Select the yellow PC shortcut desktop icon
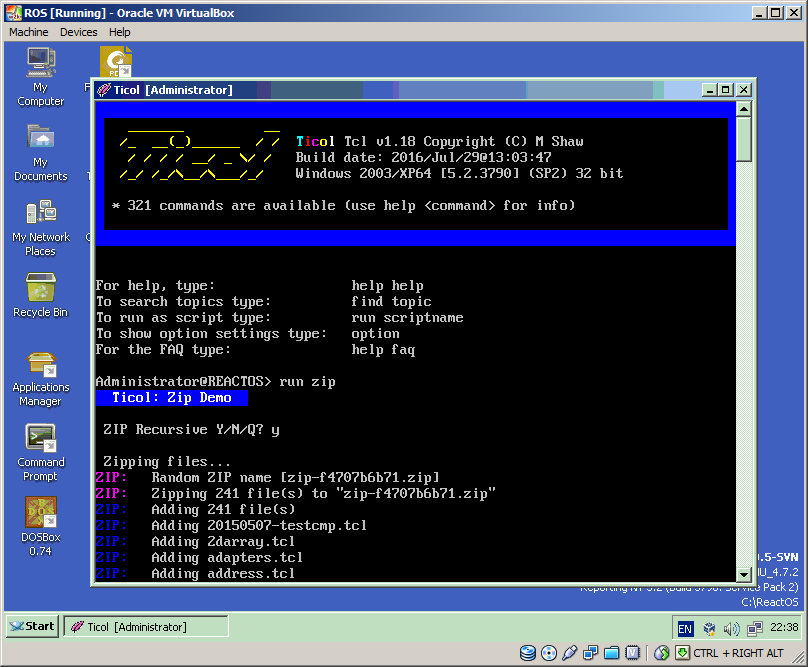The width and height of the screenshot is (808, 667). 116,62
